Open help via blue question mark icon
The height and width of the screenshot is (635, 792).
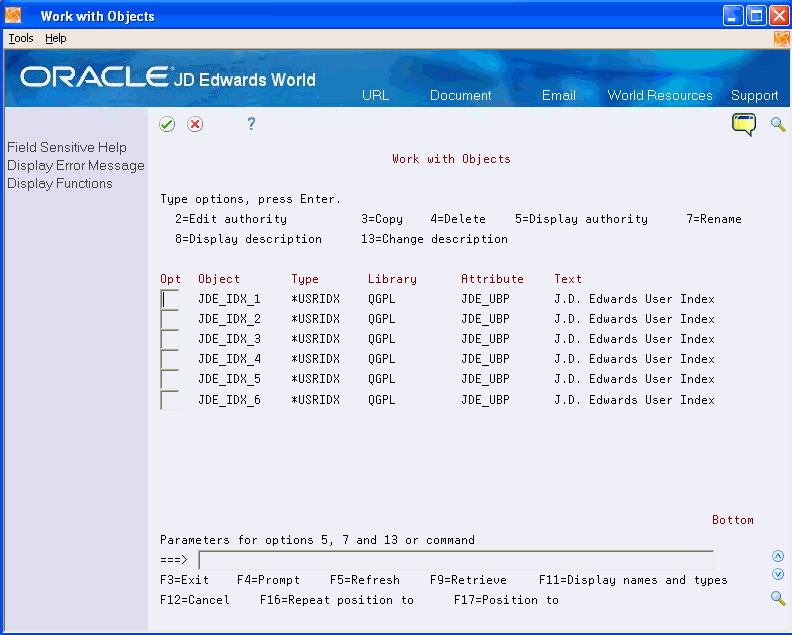251,124
